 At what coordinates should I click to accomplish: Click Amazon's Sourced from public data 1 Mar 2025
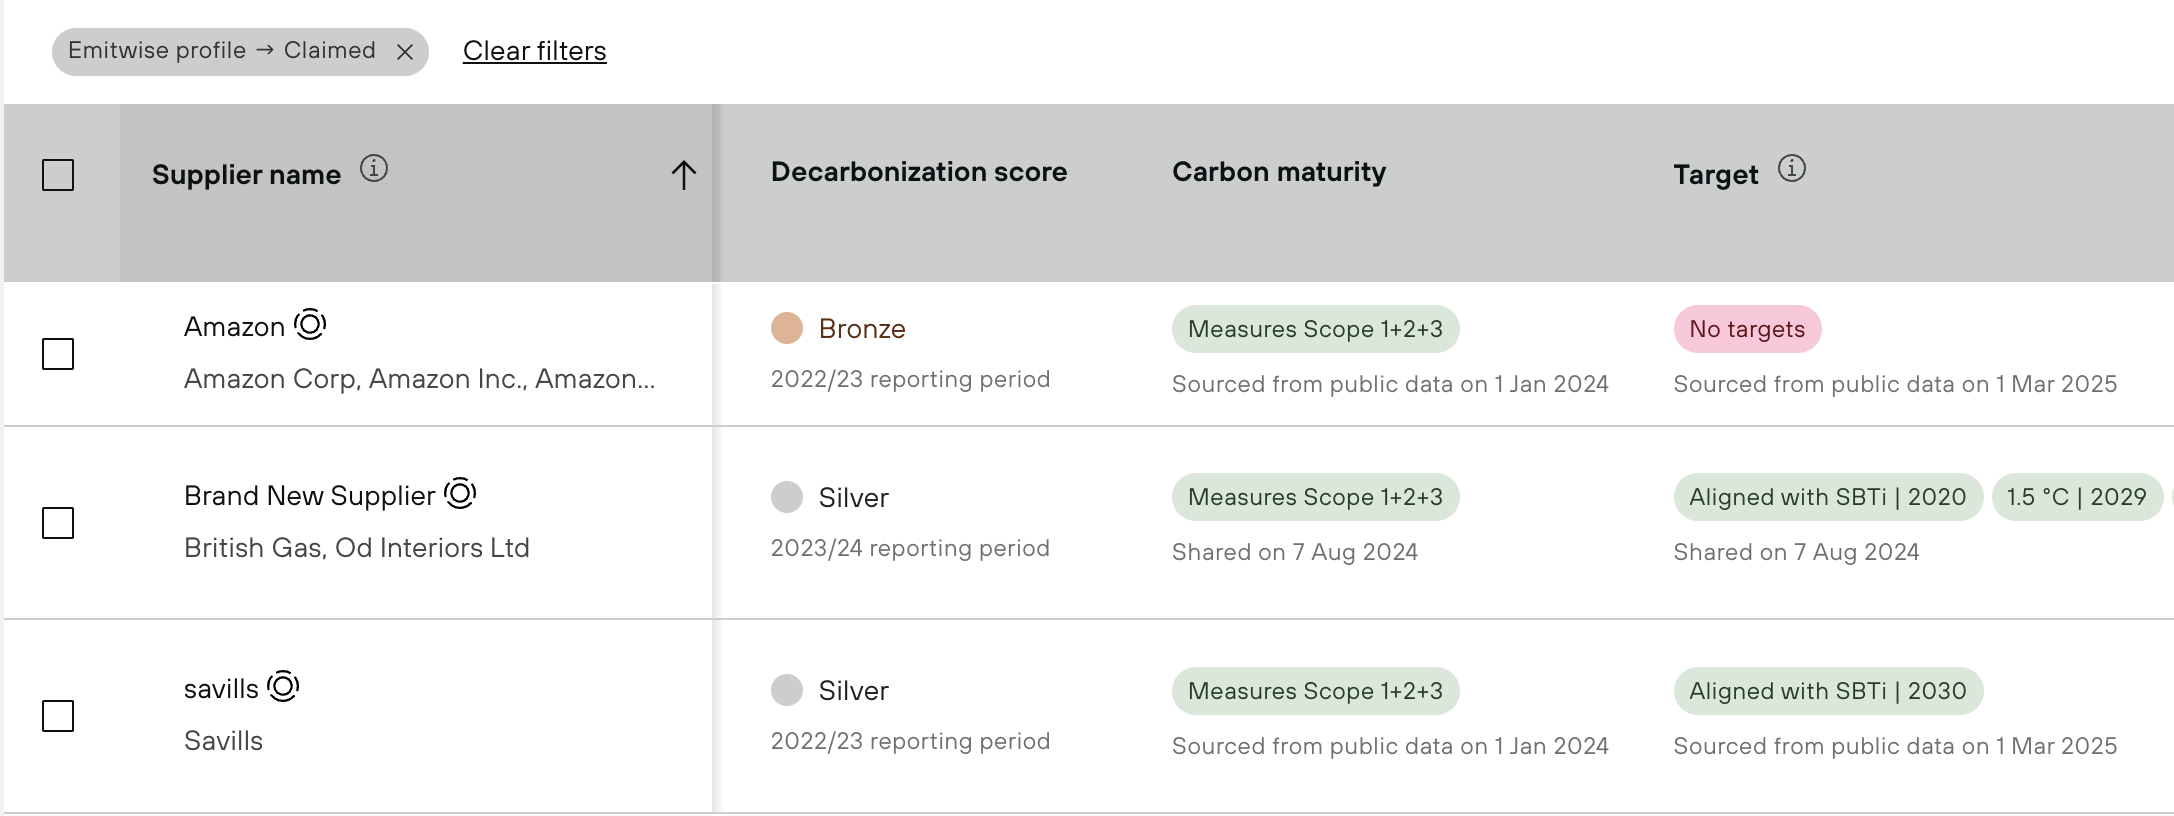pyautogui.click(x=1896, y=384)
